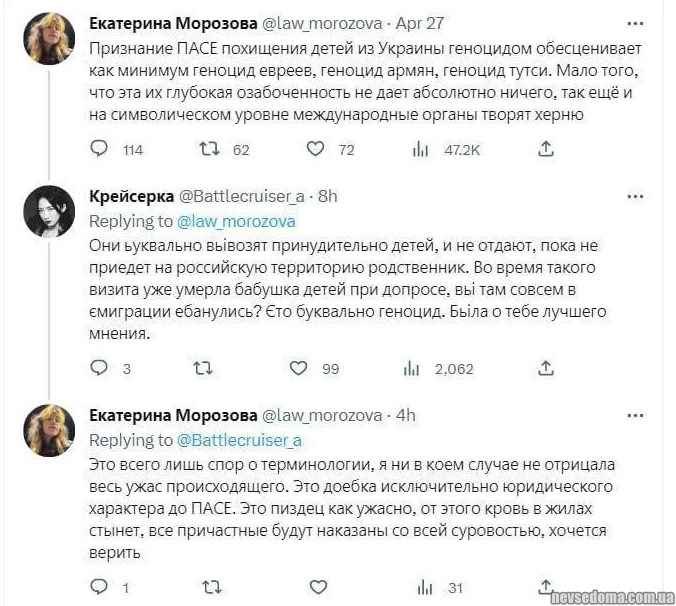Viewport: 676px width, 606px height.
Task: Open more options on the 4h-old tweet
Action: pos(635,414)
